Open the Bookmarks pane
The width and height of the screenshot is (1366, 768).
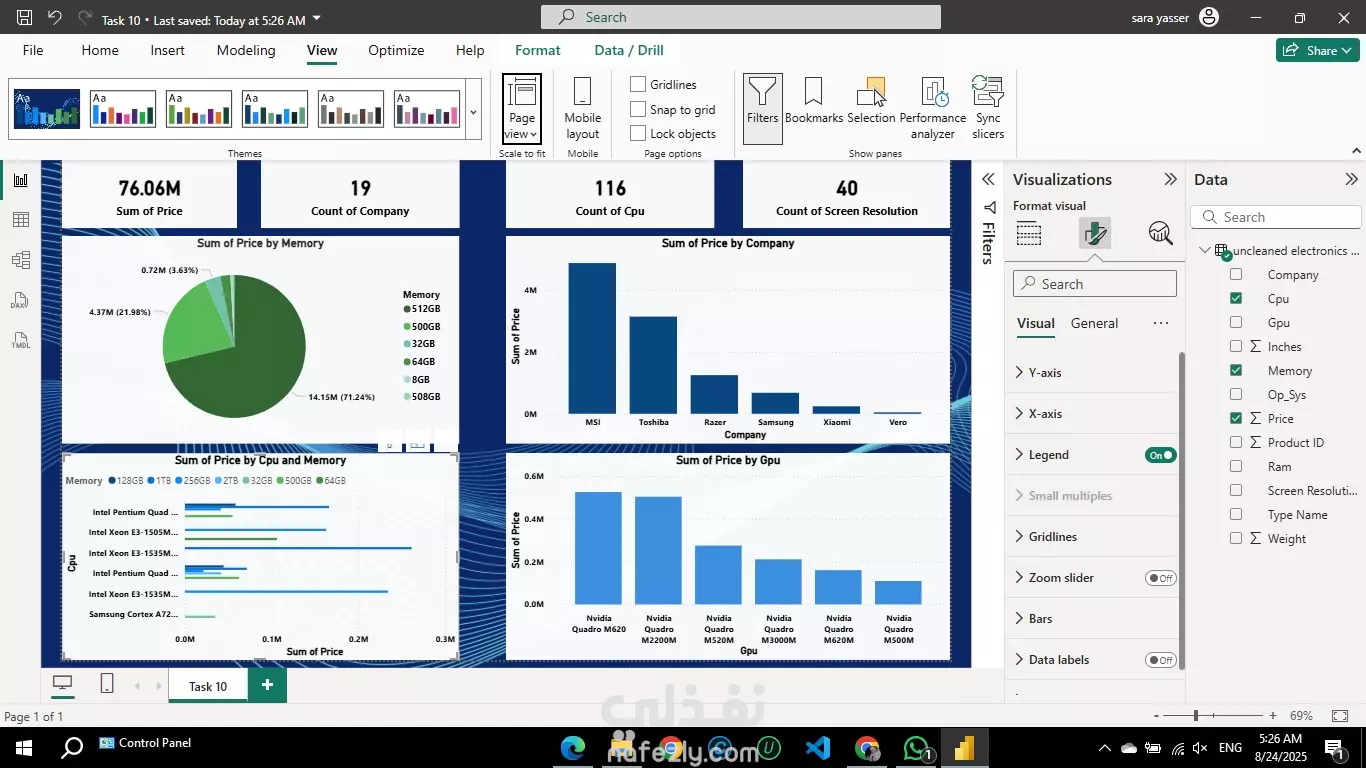(x=814, y=101)
